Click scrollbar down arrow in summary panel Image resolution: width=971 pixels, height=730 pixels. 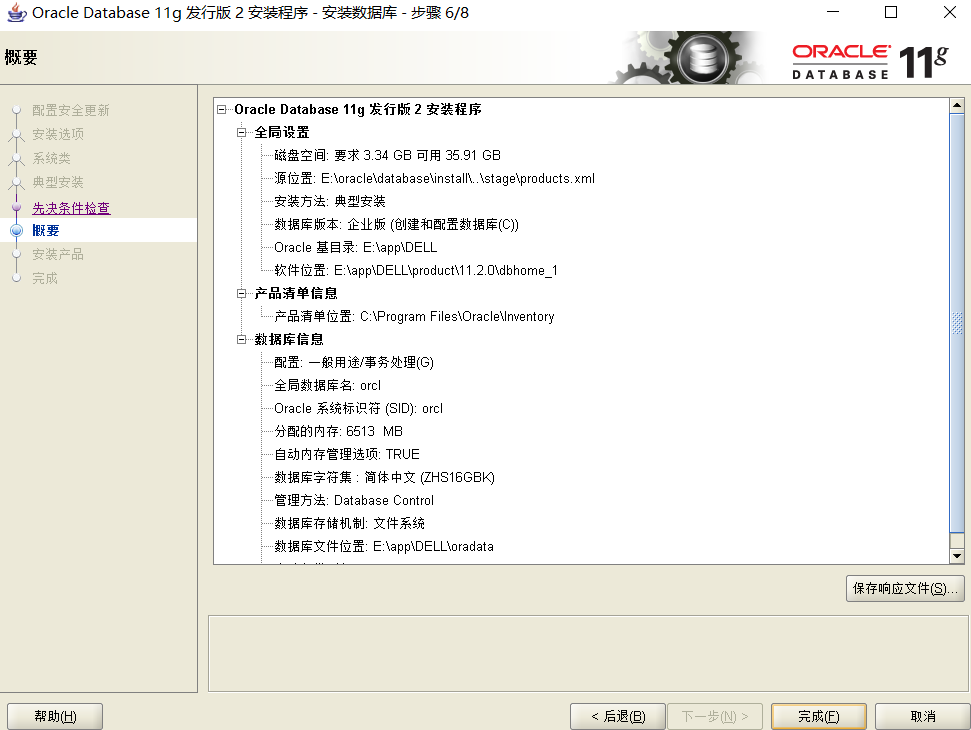pyautogui.click(x=956, y=555)
